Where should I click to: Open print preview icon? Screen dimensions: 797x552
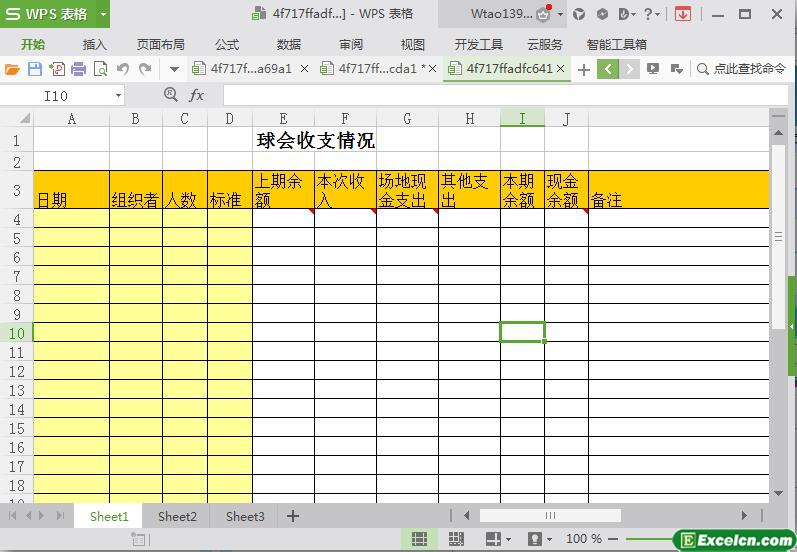pyautogui.click(x=101, y=69)
